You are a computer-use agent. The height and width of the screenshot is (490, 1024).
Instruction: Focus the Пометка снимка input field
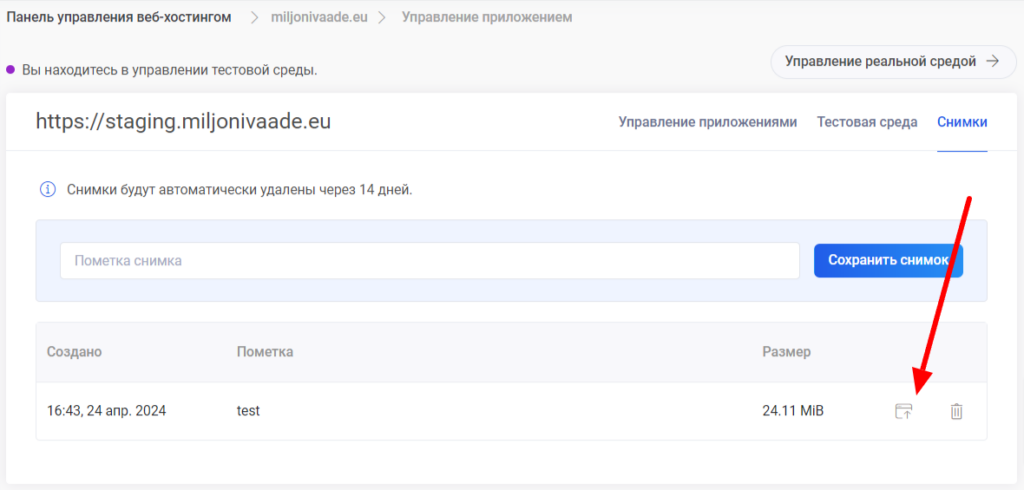429,261
